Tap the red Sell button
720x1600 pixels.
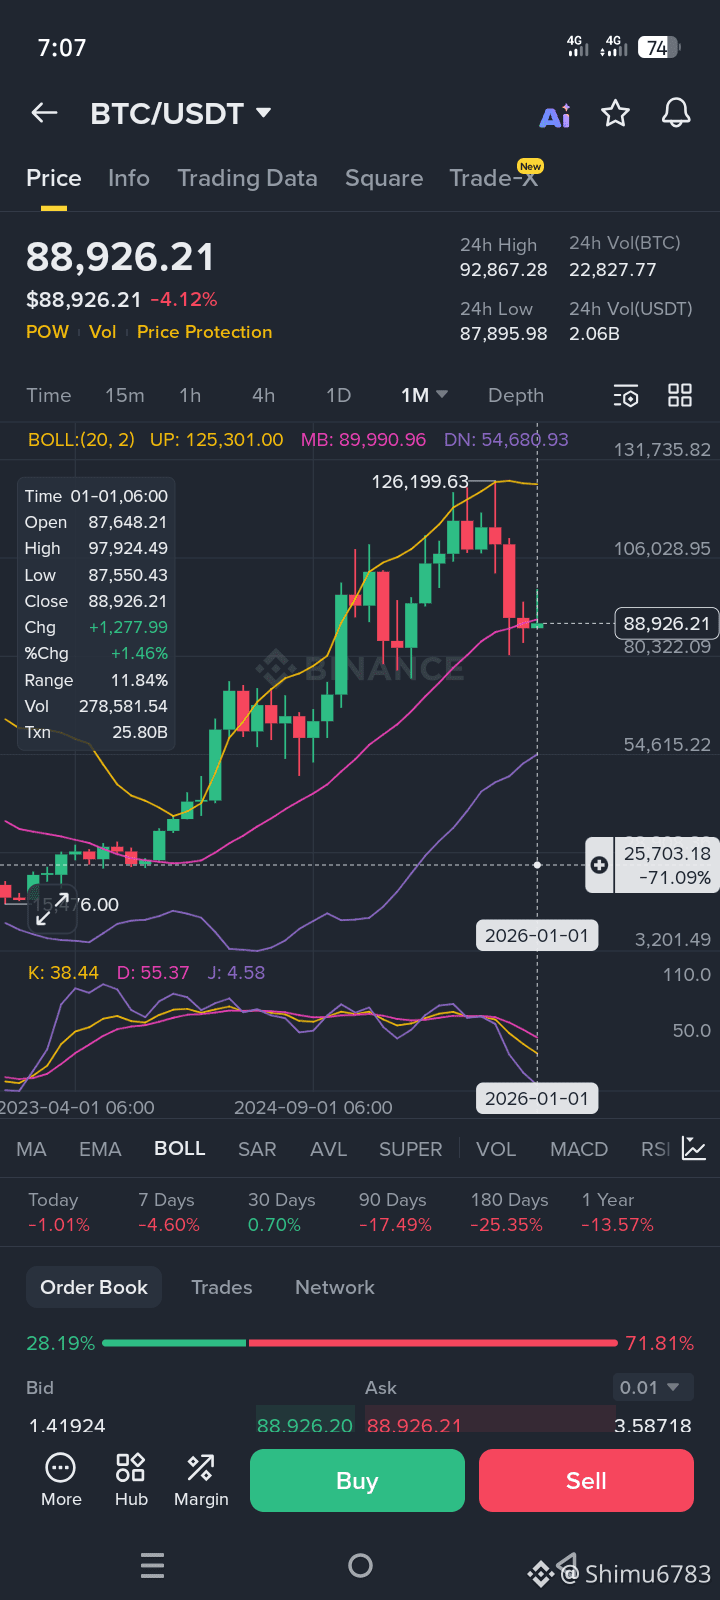[586, 1481]
